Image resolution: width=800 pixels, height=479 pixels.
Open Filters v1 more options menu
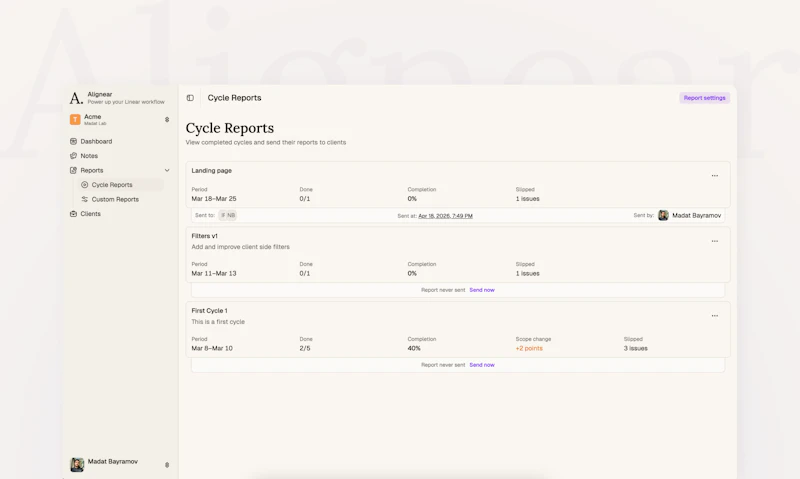715,241
